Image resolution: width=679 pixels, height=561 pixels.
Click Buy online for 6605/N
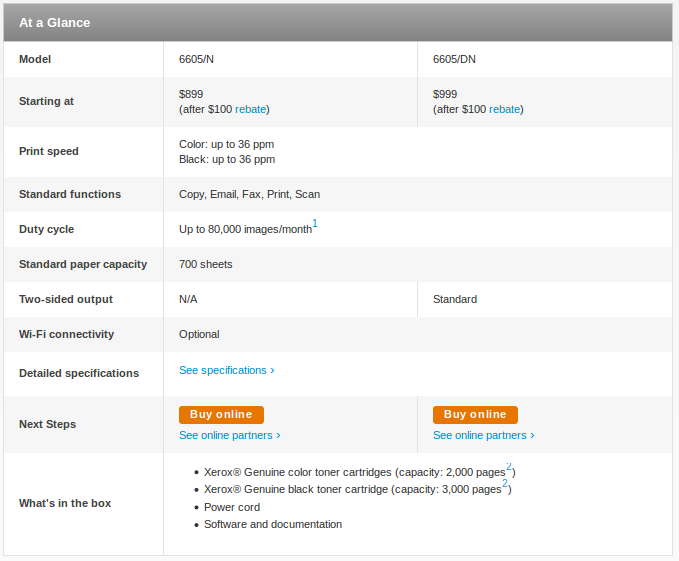(221, 415)
